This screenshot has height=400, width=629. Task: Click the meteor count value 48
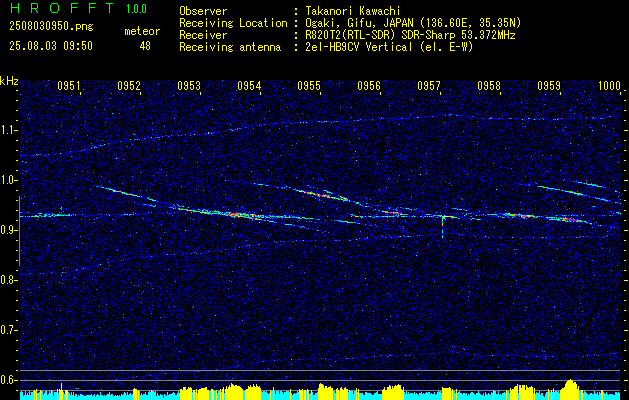(x=145, y=46)
